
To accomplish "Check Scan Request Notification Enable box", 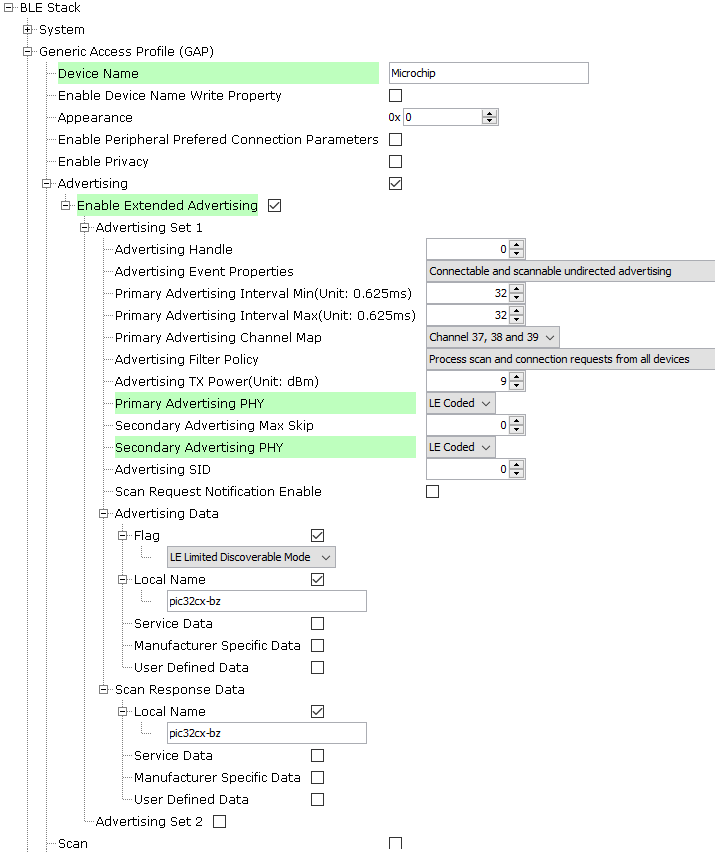I will pos(432,492).
